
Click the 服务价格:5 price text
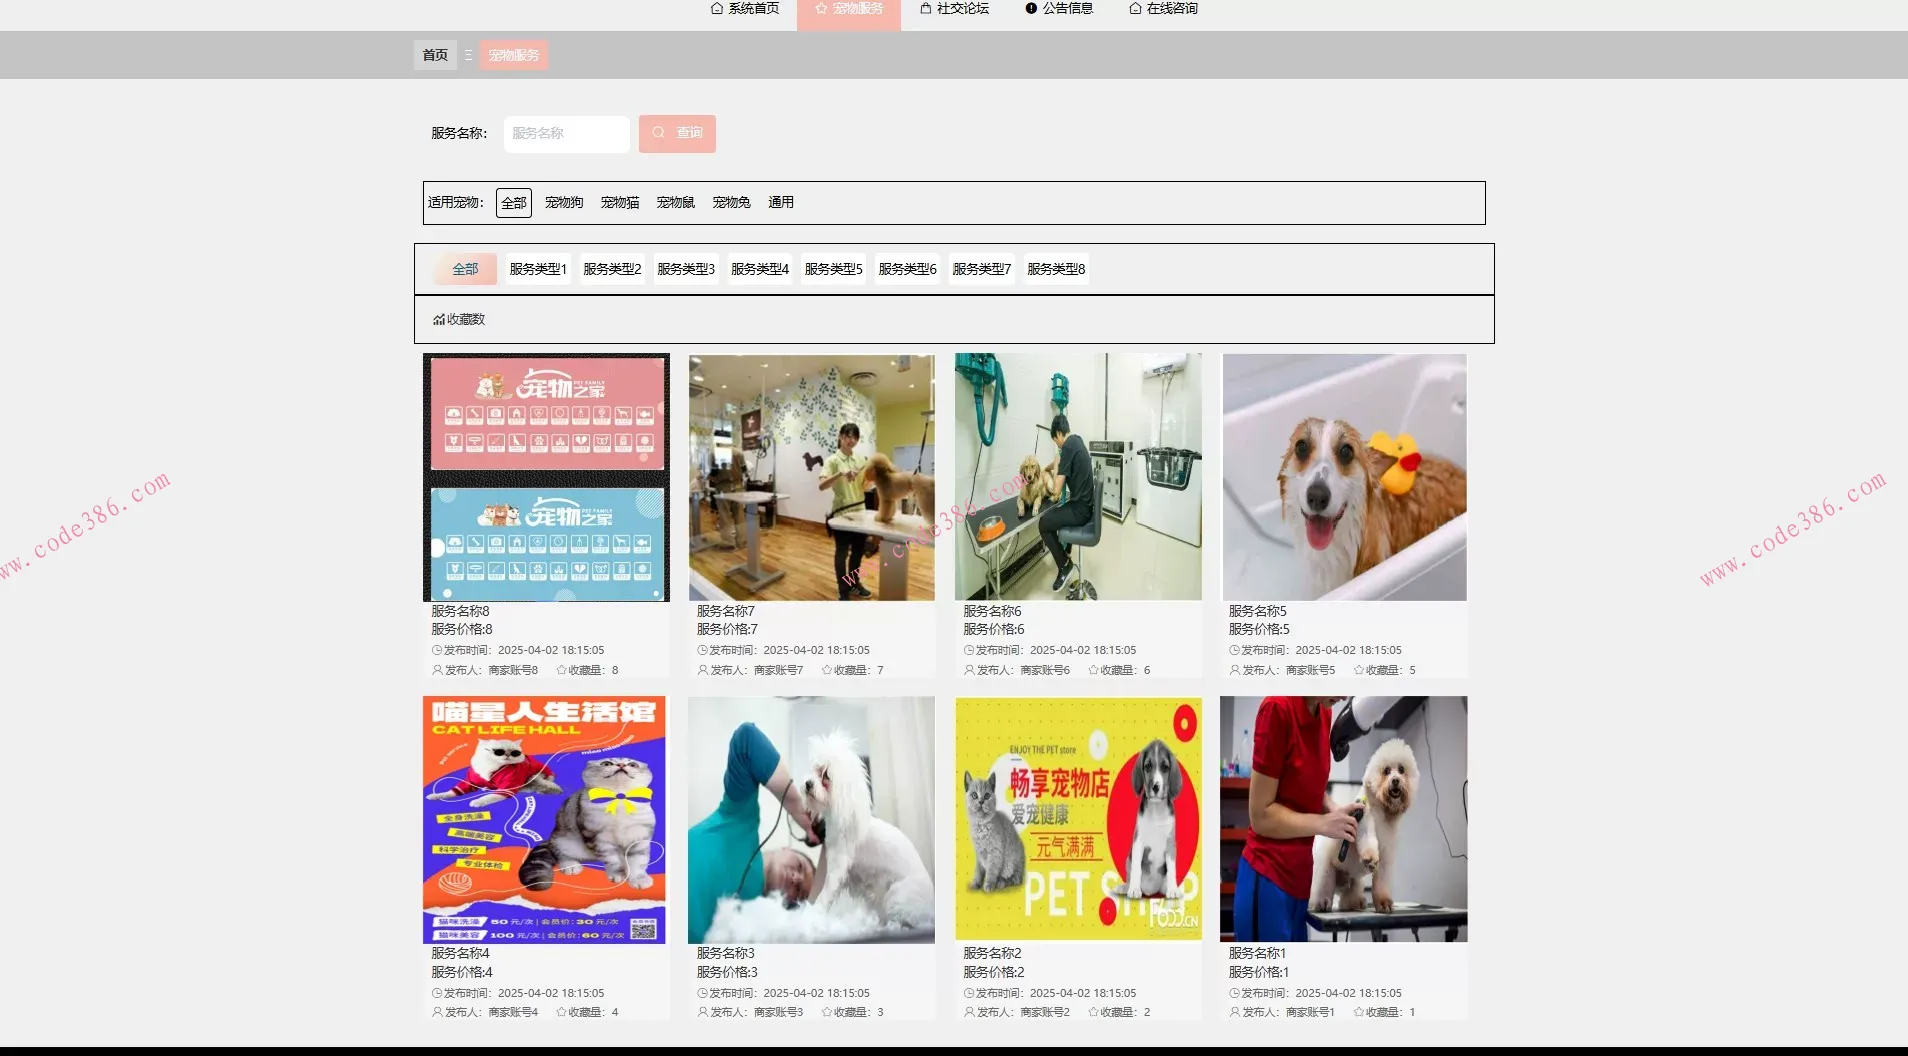1259,630
